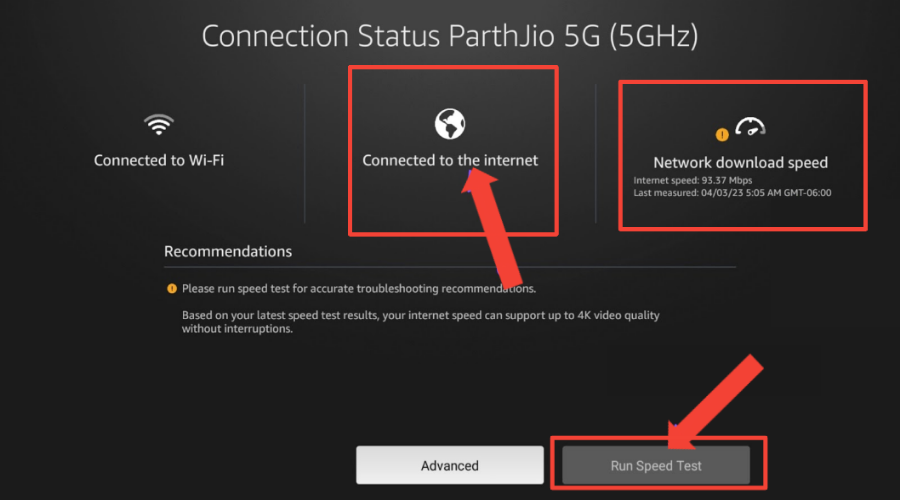Click the orange warning badge beside speedometer
The image size is (900, 500).
pos(722,135)
